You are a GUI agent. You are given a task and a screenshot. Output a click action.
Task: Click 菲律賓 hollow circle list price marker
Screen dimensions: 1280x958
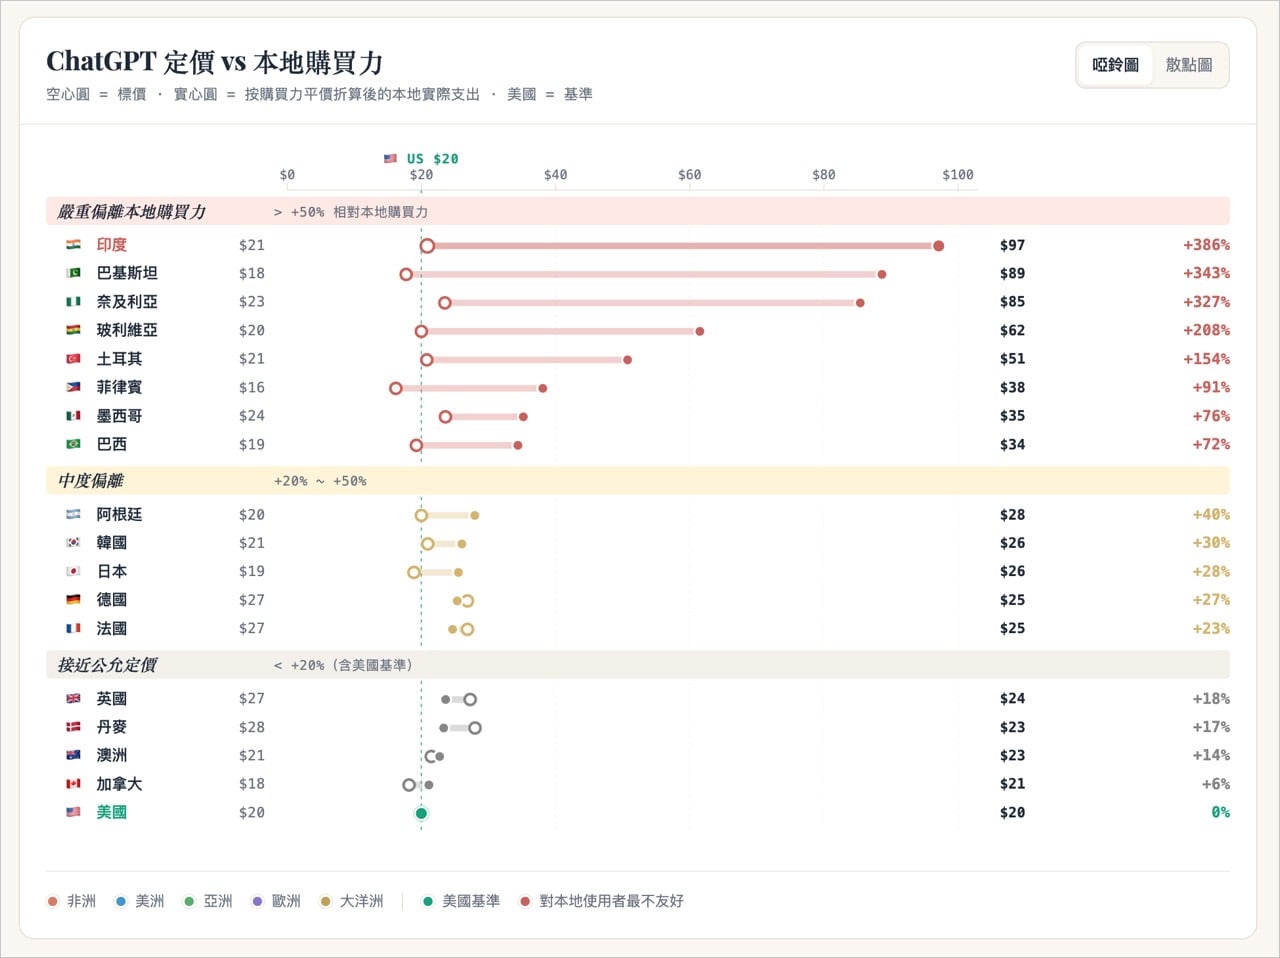[x=396, y=388]
